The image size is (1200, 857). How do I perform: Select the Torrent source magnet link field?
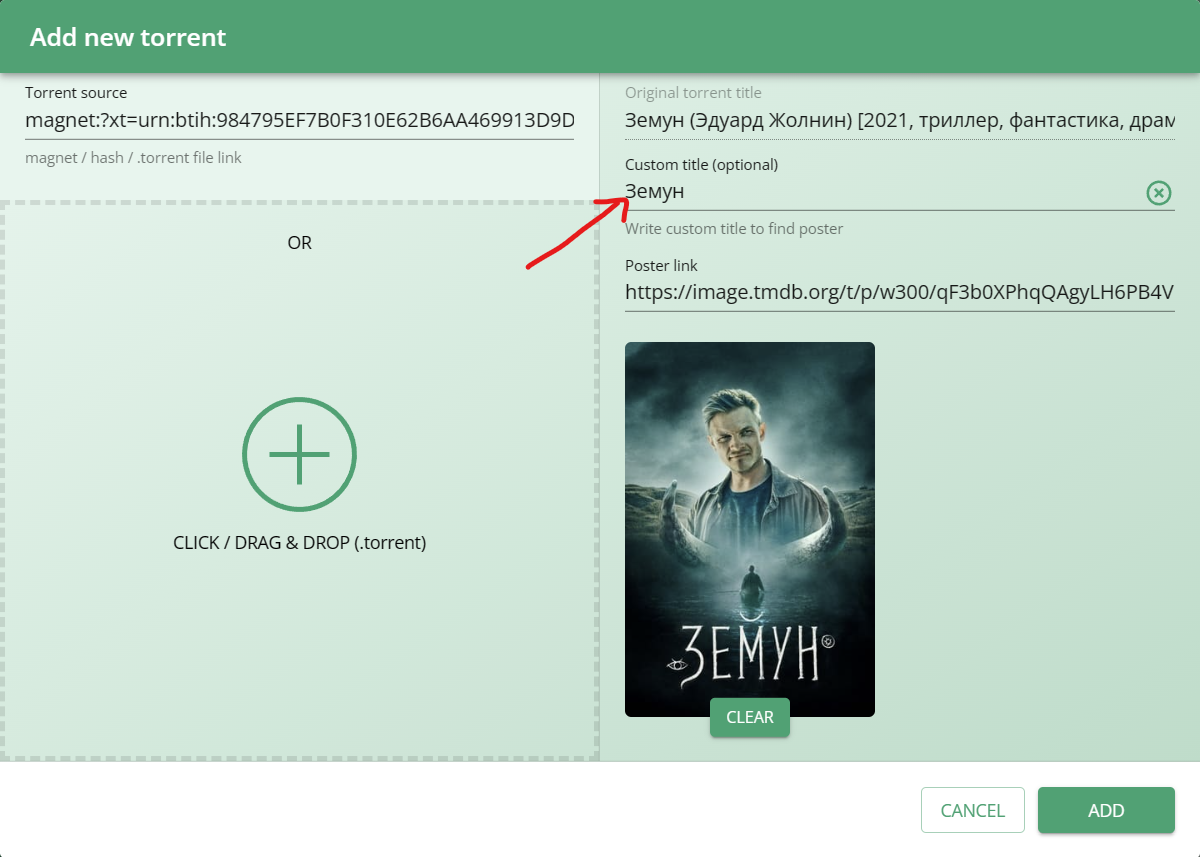click(x=300, y=120)
